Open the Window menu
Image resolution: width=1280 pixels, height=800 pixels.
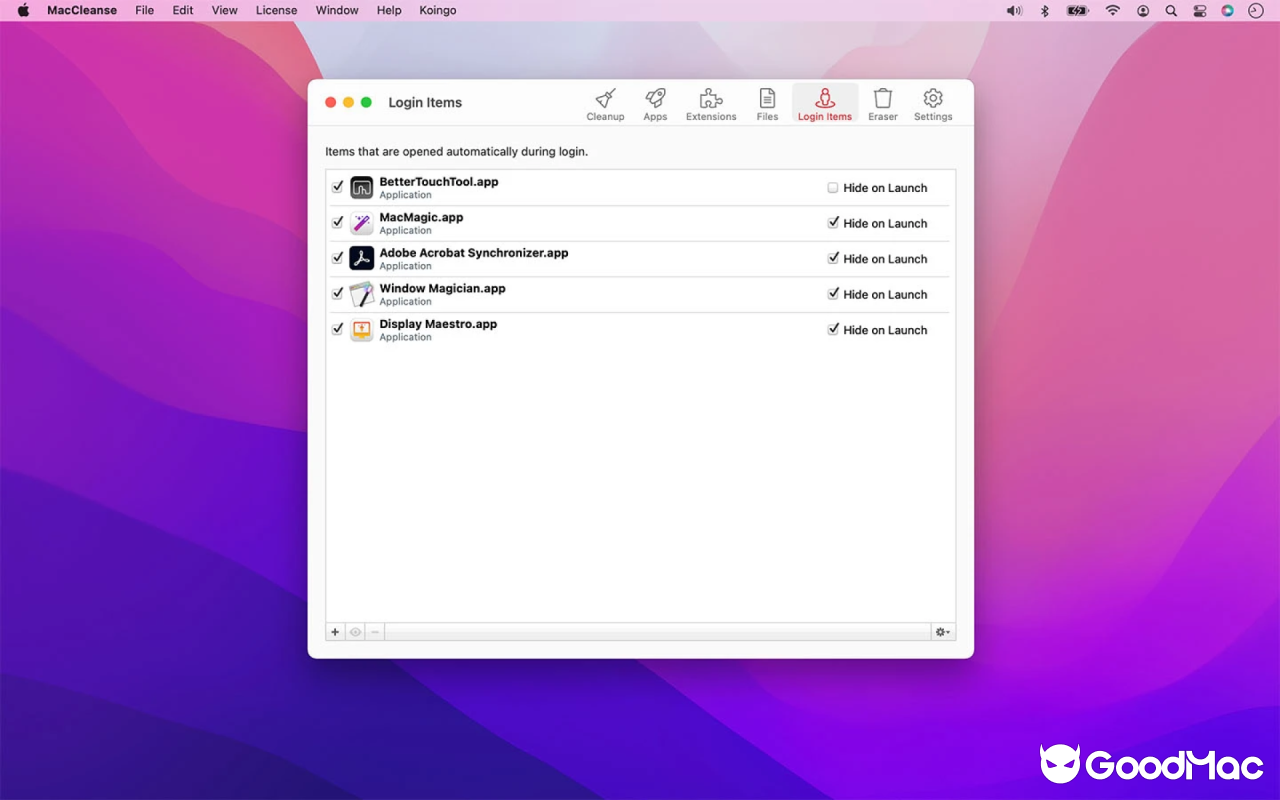(336, 10)
